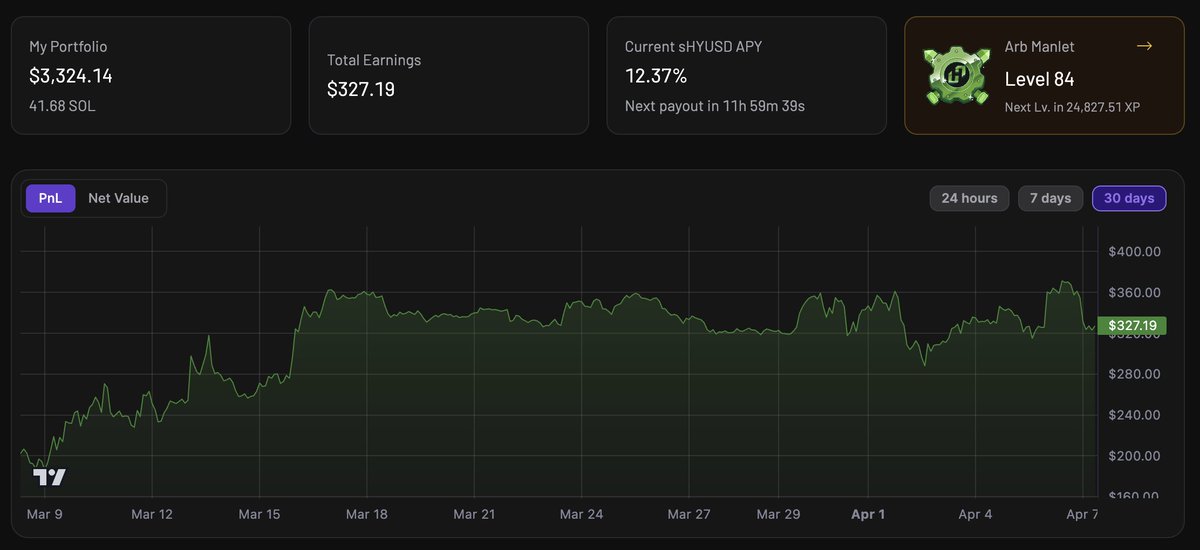This screenshot has height=550, width=1200.
Task: Switch chart to PnL view
Action: coord(50,198)
